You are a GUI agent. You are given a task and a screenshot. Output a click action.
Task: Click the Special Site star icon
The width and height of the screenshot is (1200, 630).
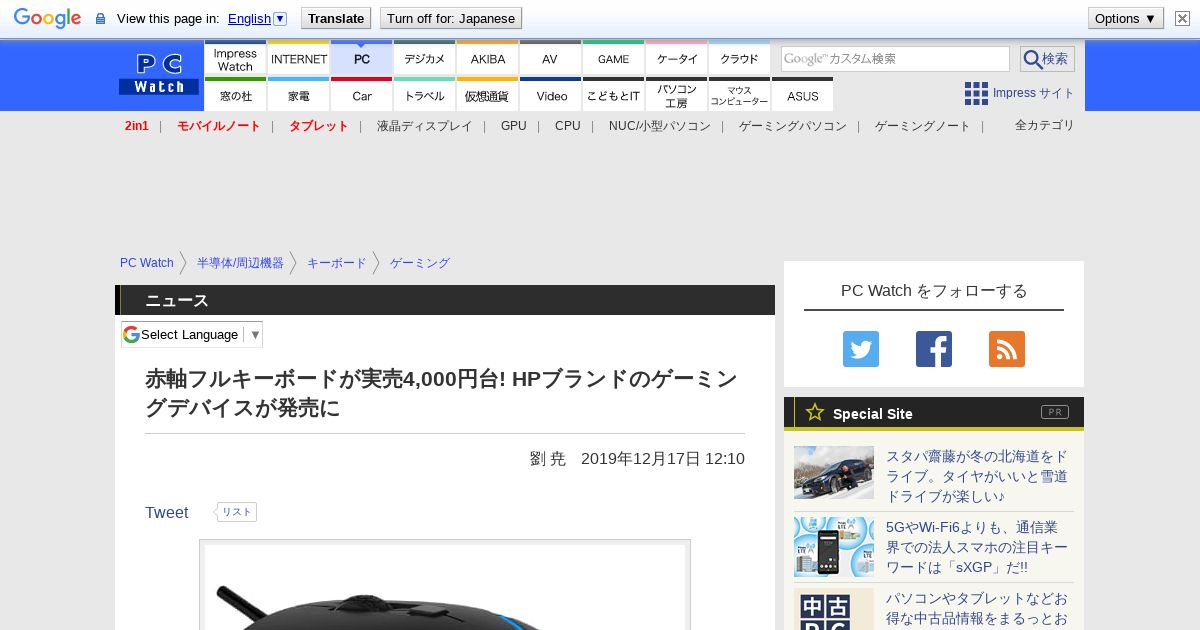(x=815, y=412)
